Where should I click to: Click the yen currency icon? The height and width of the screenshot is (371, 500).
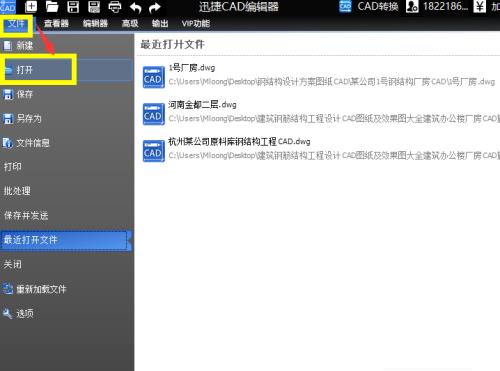click(x=480, y=6)
